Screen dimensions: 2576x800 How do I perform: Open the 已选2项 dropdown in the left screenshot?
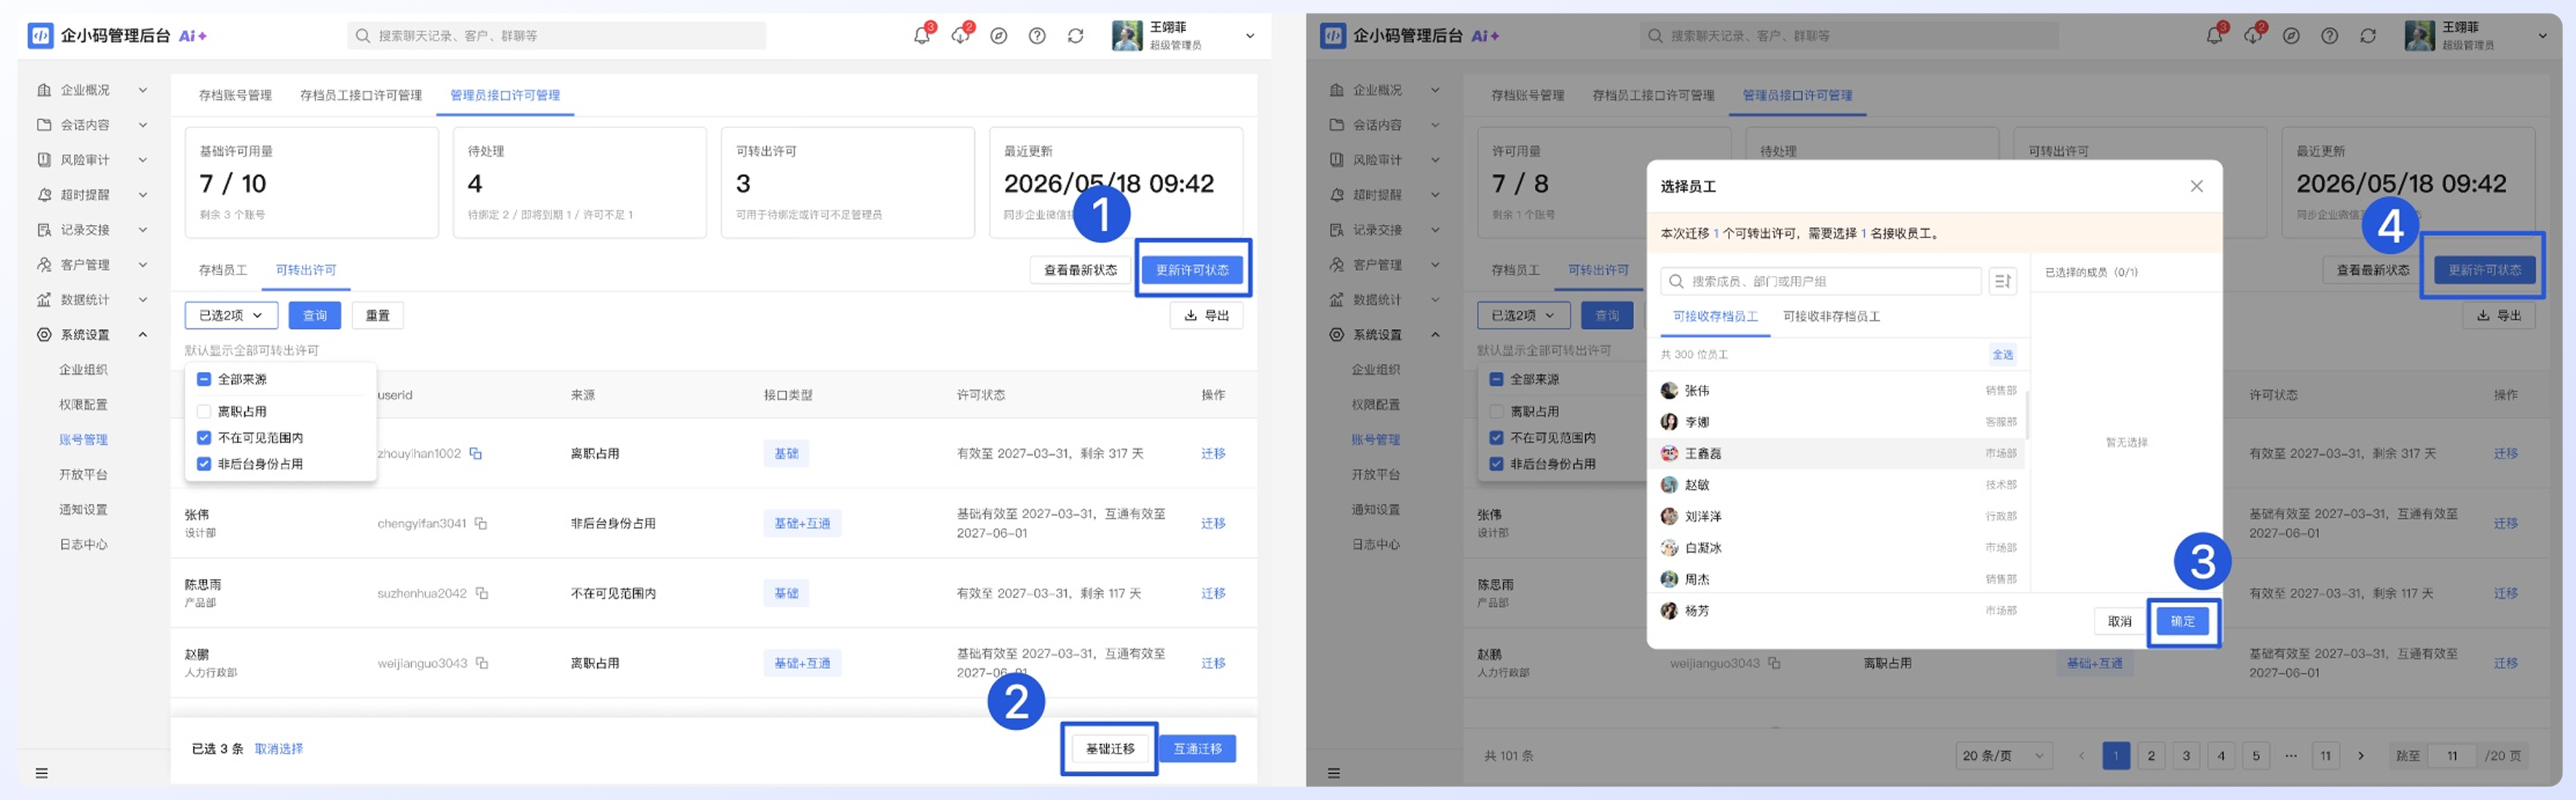coord(231,315)
